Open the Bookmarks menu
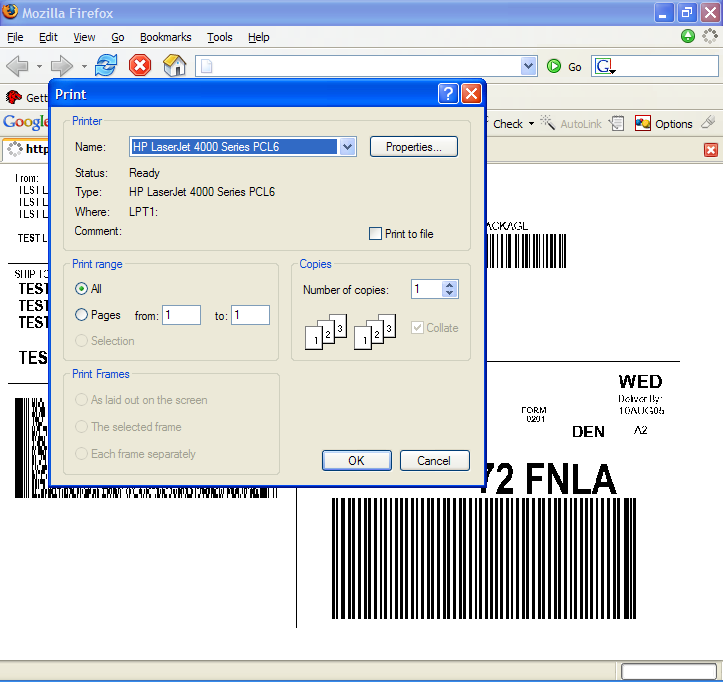 tap(165, 37)
